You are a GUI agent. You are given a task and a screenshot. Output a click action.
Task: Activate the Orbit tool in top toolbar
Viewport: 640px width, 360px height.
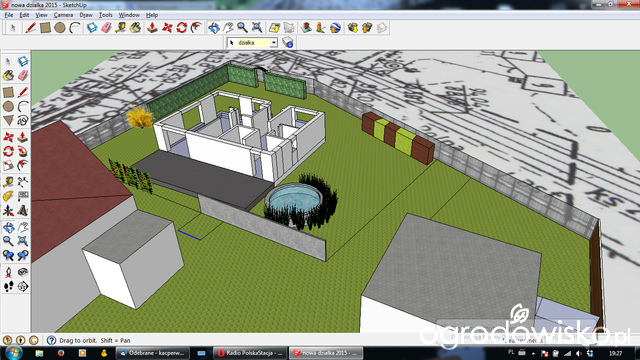click(x=214, y=28)
